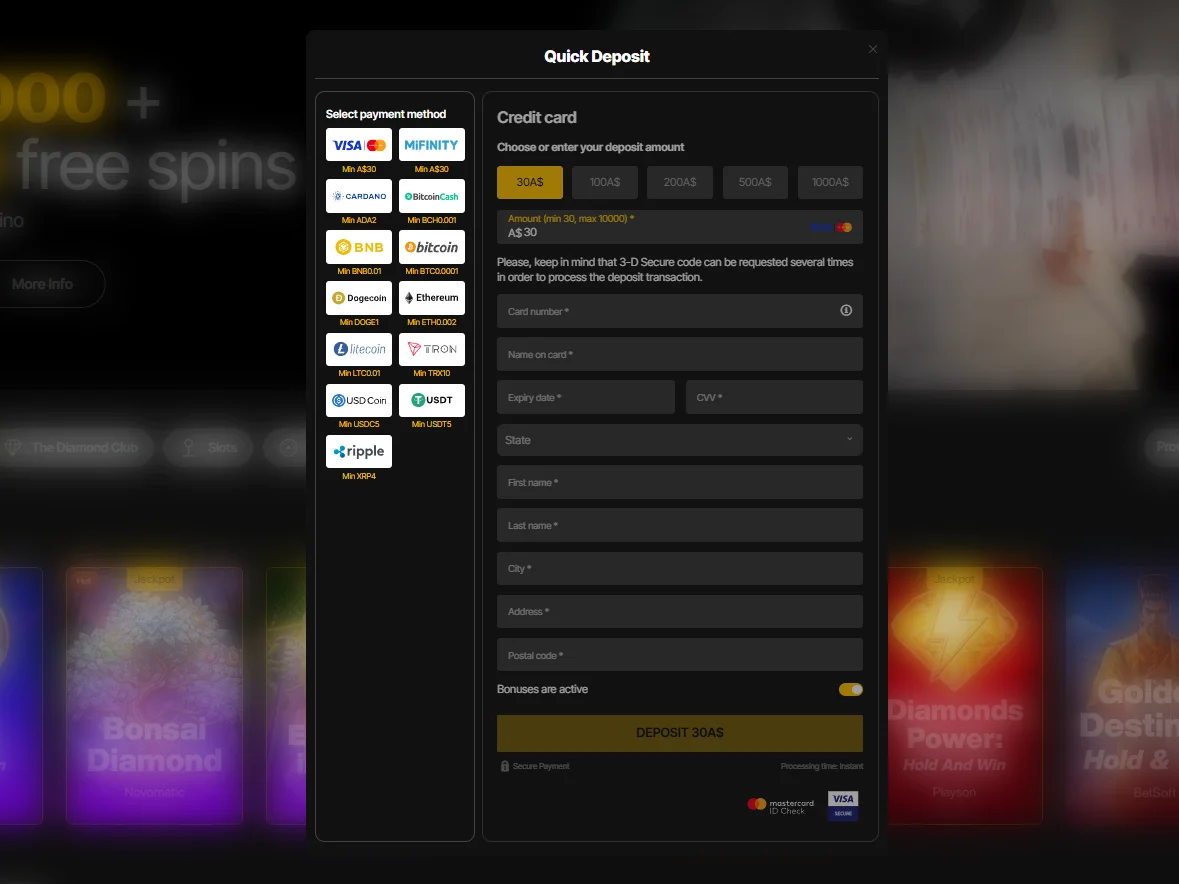Choose MiFinity payment method
The width and height of the screenshot is (1179, 884).
(432, 144)
